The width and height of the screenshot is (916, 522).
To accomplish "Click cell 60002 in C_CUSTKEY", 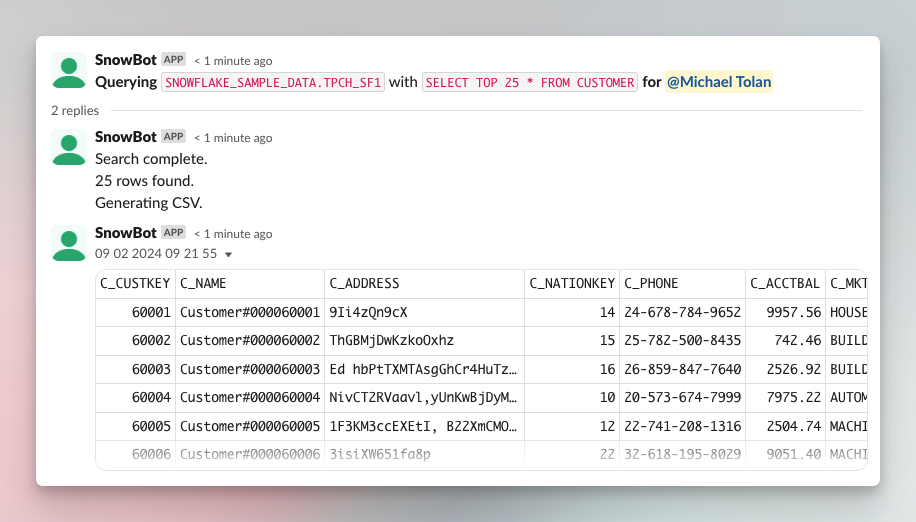I will [136, 340].
